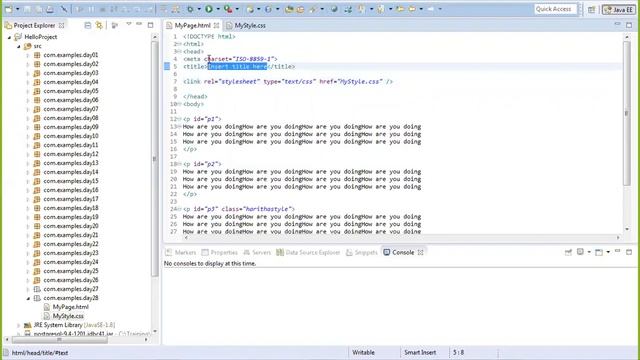Click the Run Last Tool icon
The width and height of the screenshot is (640, 360).
pos(229,9)
